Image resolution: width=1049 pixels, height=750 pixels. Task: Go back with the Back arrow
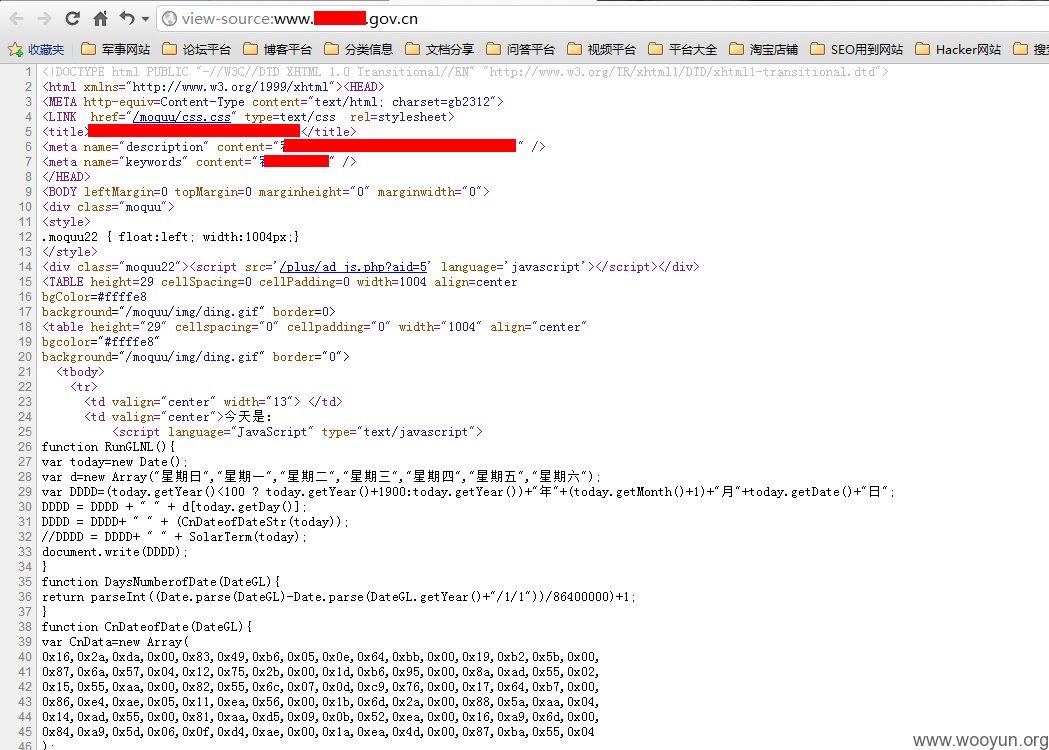pos(17,19)
